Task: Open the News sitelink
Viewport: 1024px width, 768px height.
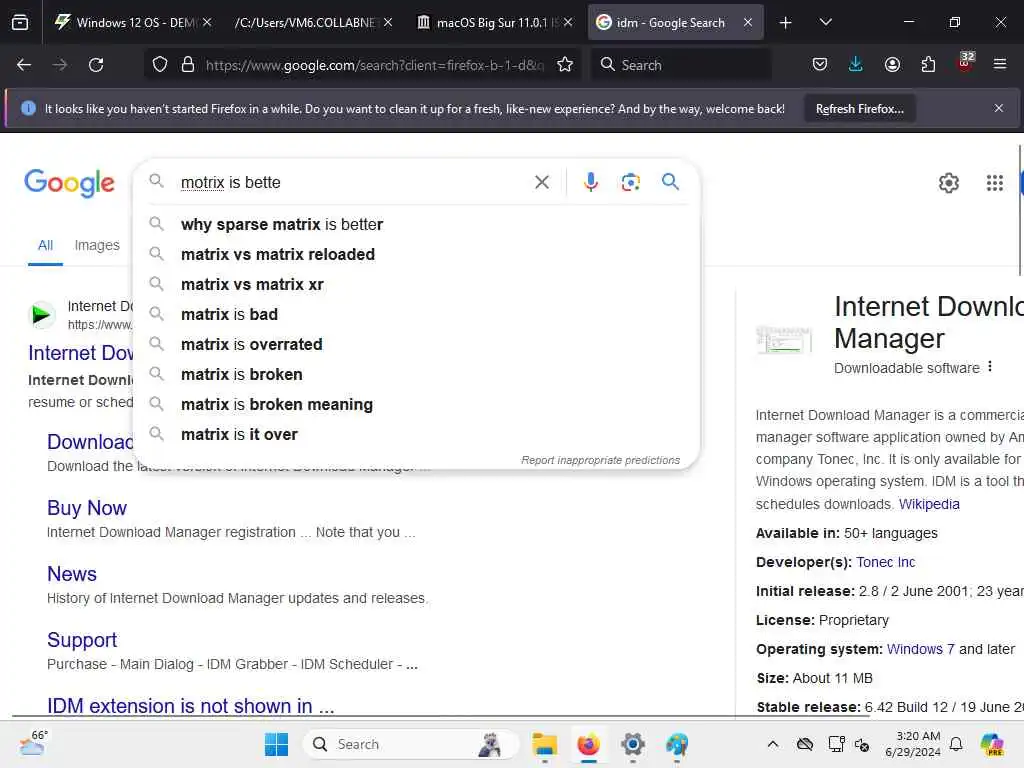Action: 72,574
